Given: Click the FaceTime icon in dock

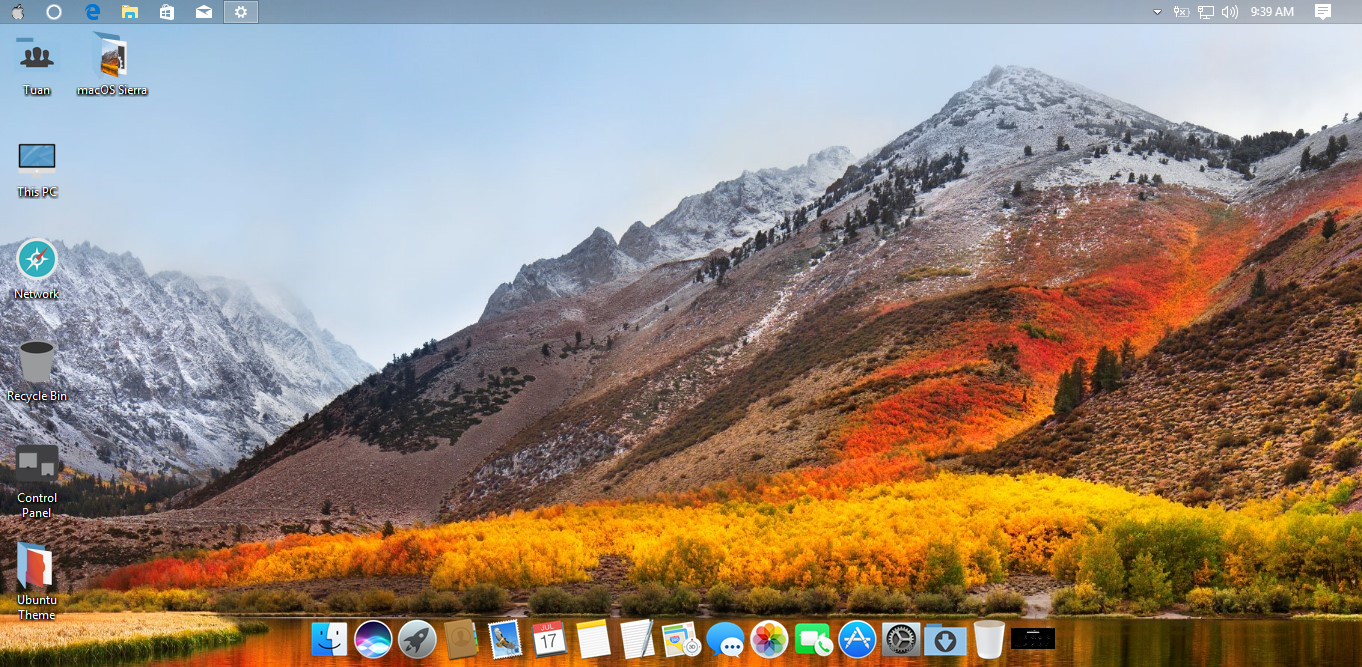Looking at the screenshot, I should click(x=813, y=639).
